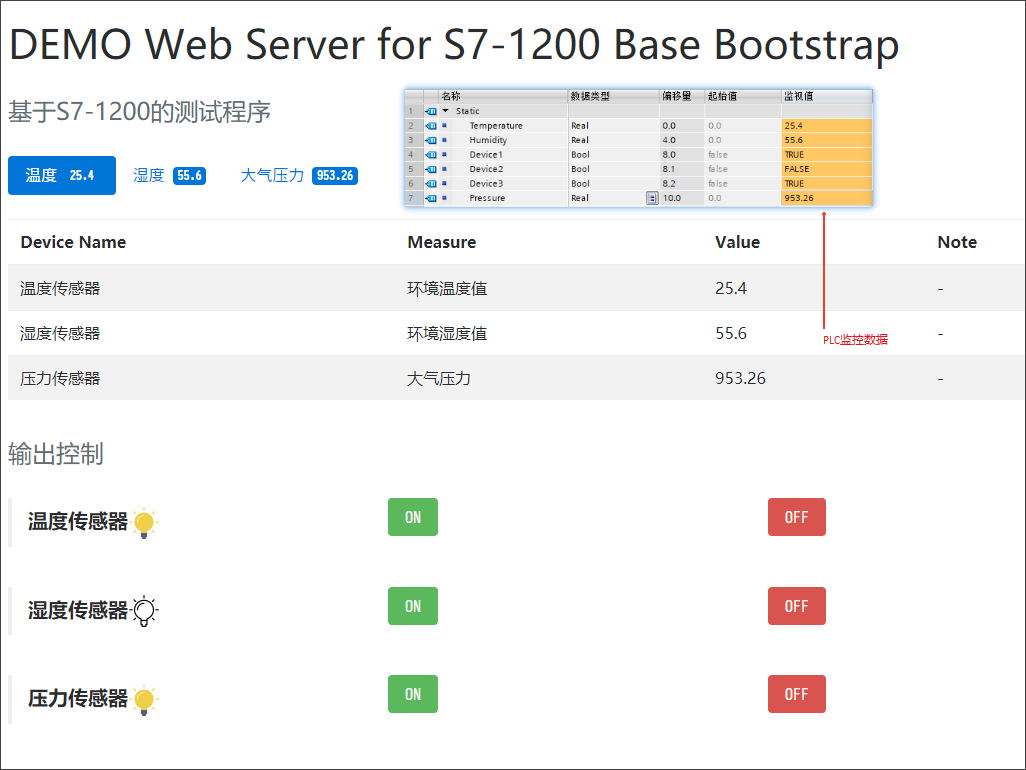The height and width of the screenshot is (770, 1026).
Task: Click the Value column header
Action: point(737,242)
